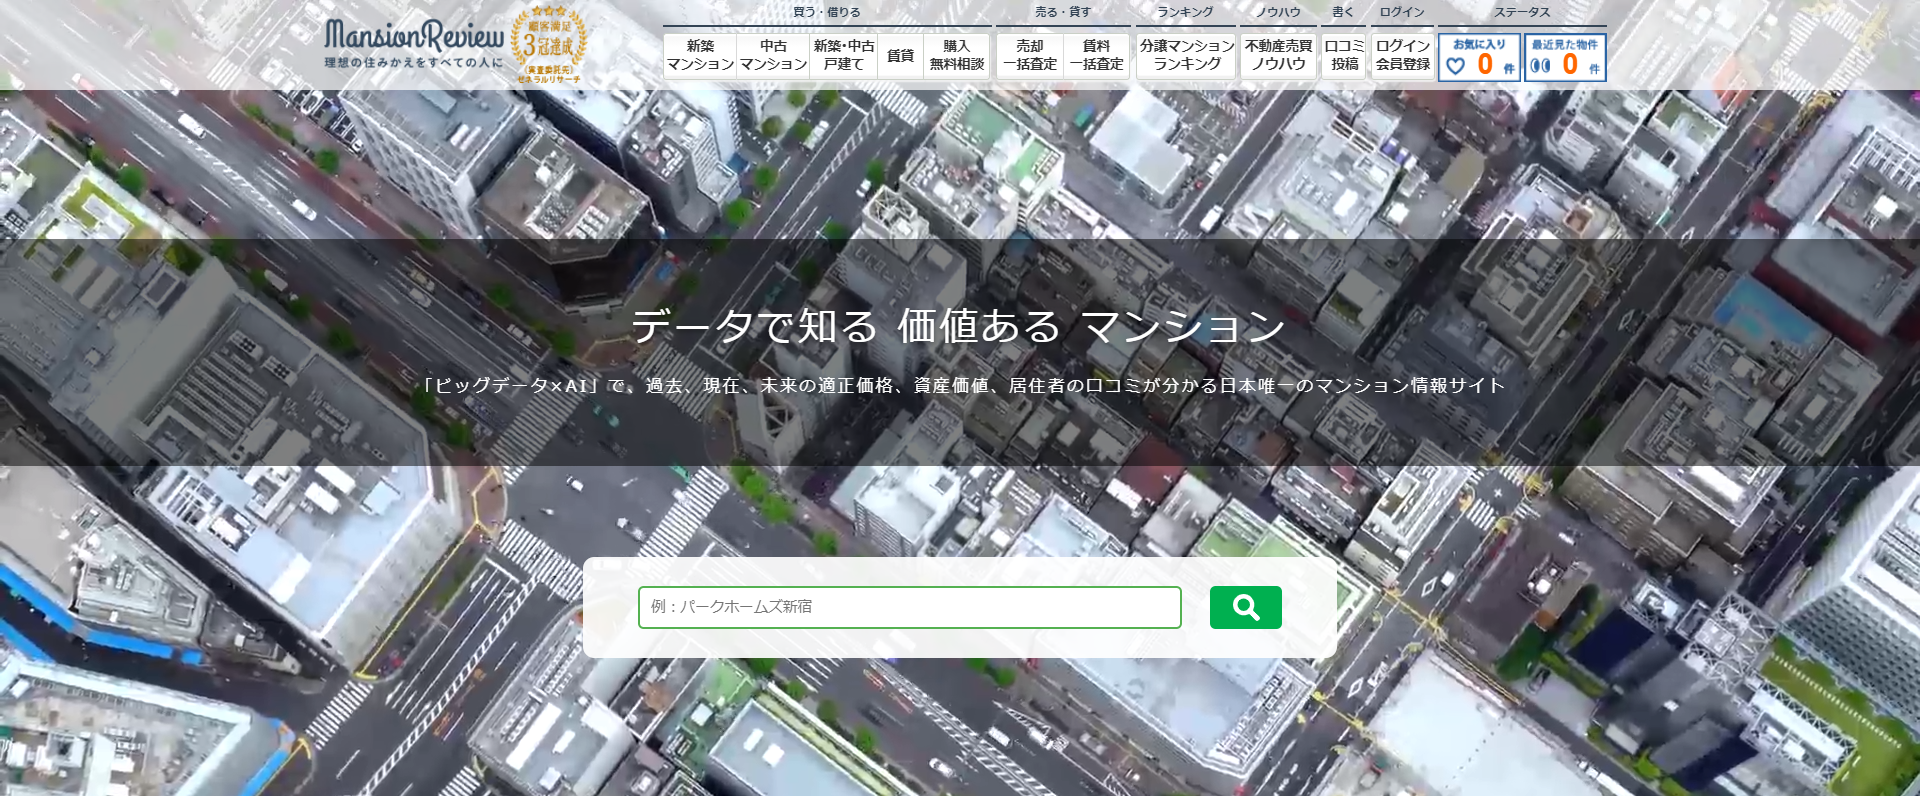Click the MansionReview logo
This screenshot has height=798, width=1920.
pos(414,37)
